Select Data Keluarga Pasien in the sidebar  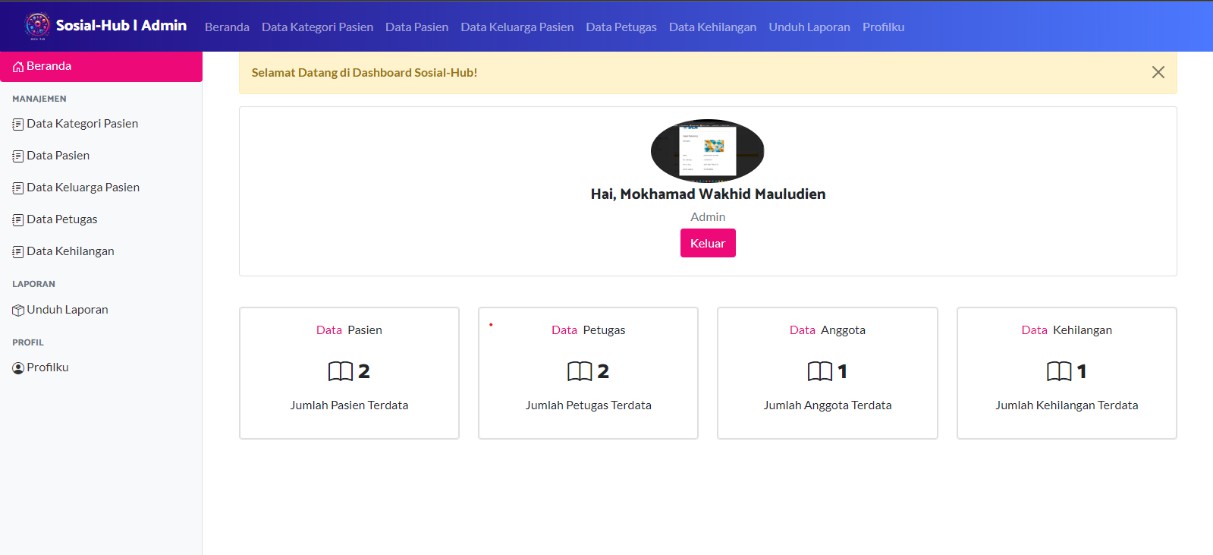click(x=82, y=187)
